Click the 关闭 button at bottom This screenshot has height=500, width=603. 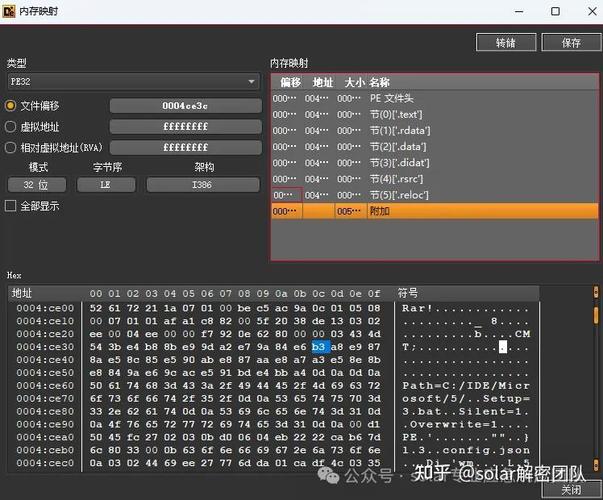point(571,490)
